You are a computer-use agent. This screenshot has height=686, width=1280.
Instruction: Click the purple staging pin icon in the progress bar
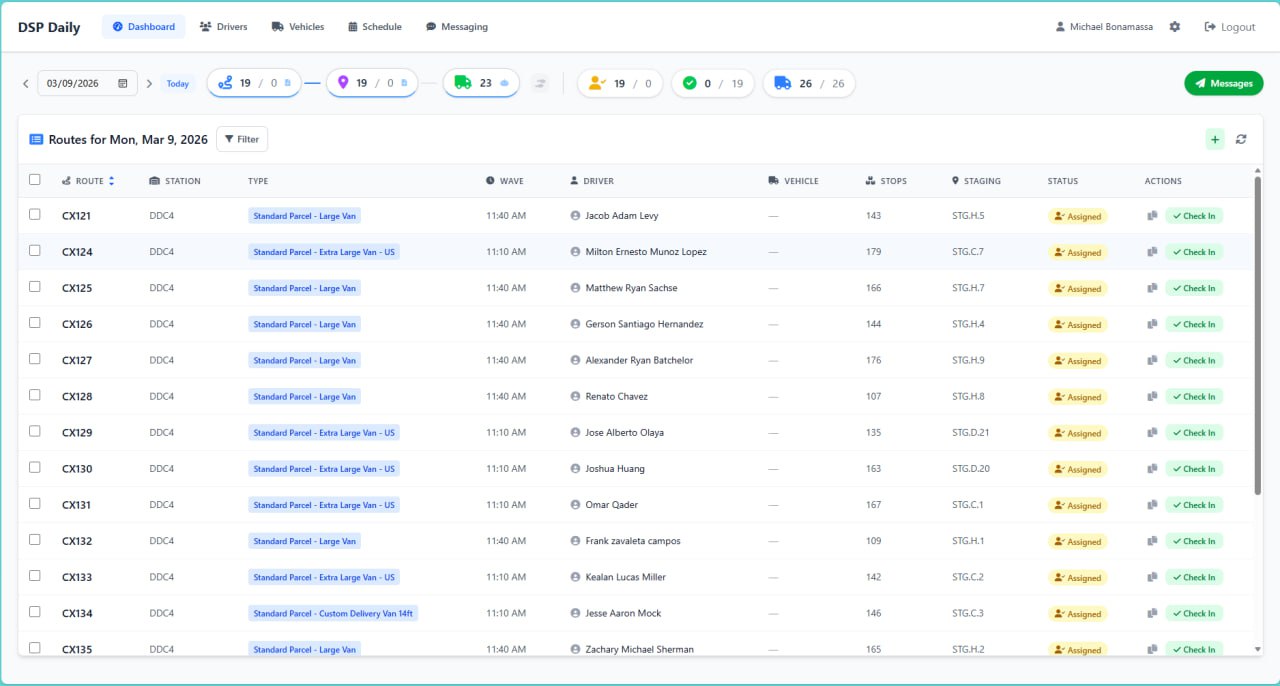click(x=343, y=83)
